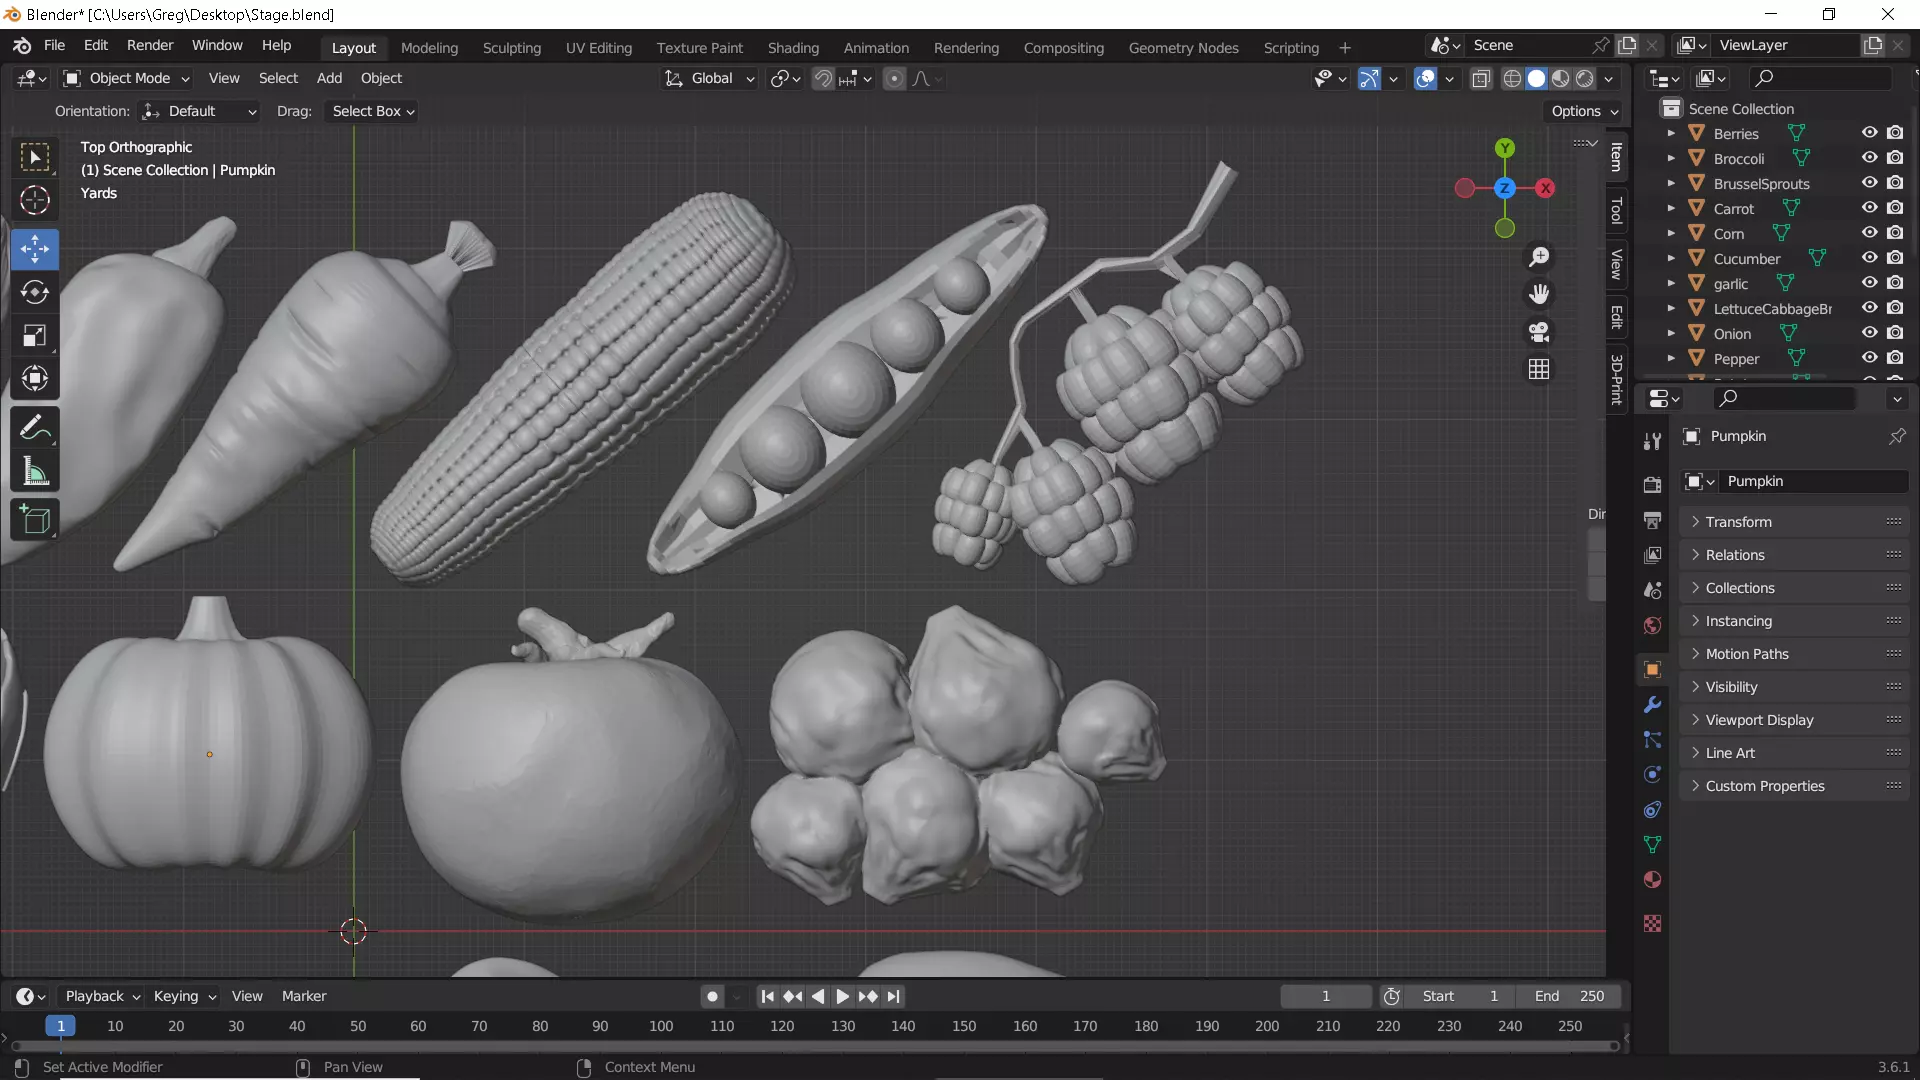Screen dimensions: 1920x1080
Task: Open the Modifier properties wrench tab
Action: (x=1652, y=705)
